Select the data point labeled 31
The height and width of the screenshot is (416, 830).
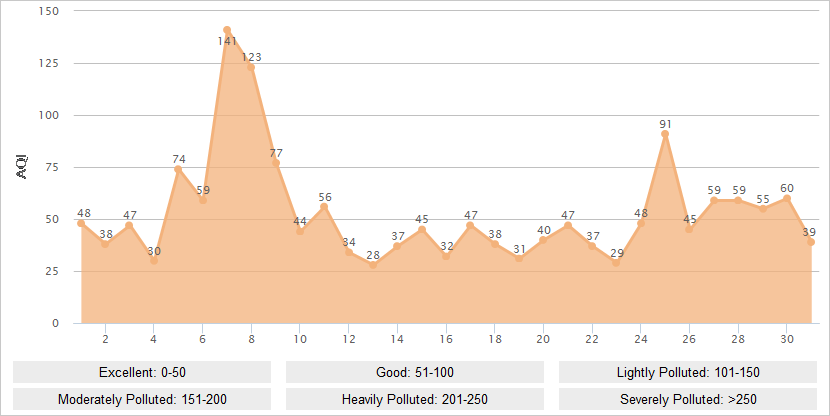tap(519, 258)
